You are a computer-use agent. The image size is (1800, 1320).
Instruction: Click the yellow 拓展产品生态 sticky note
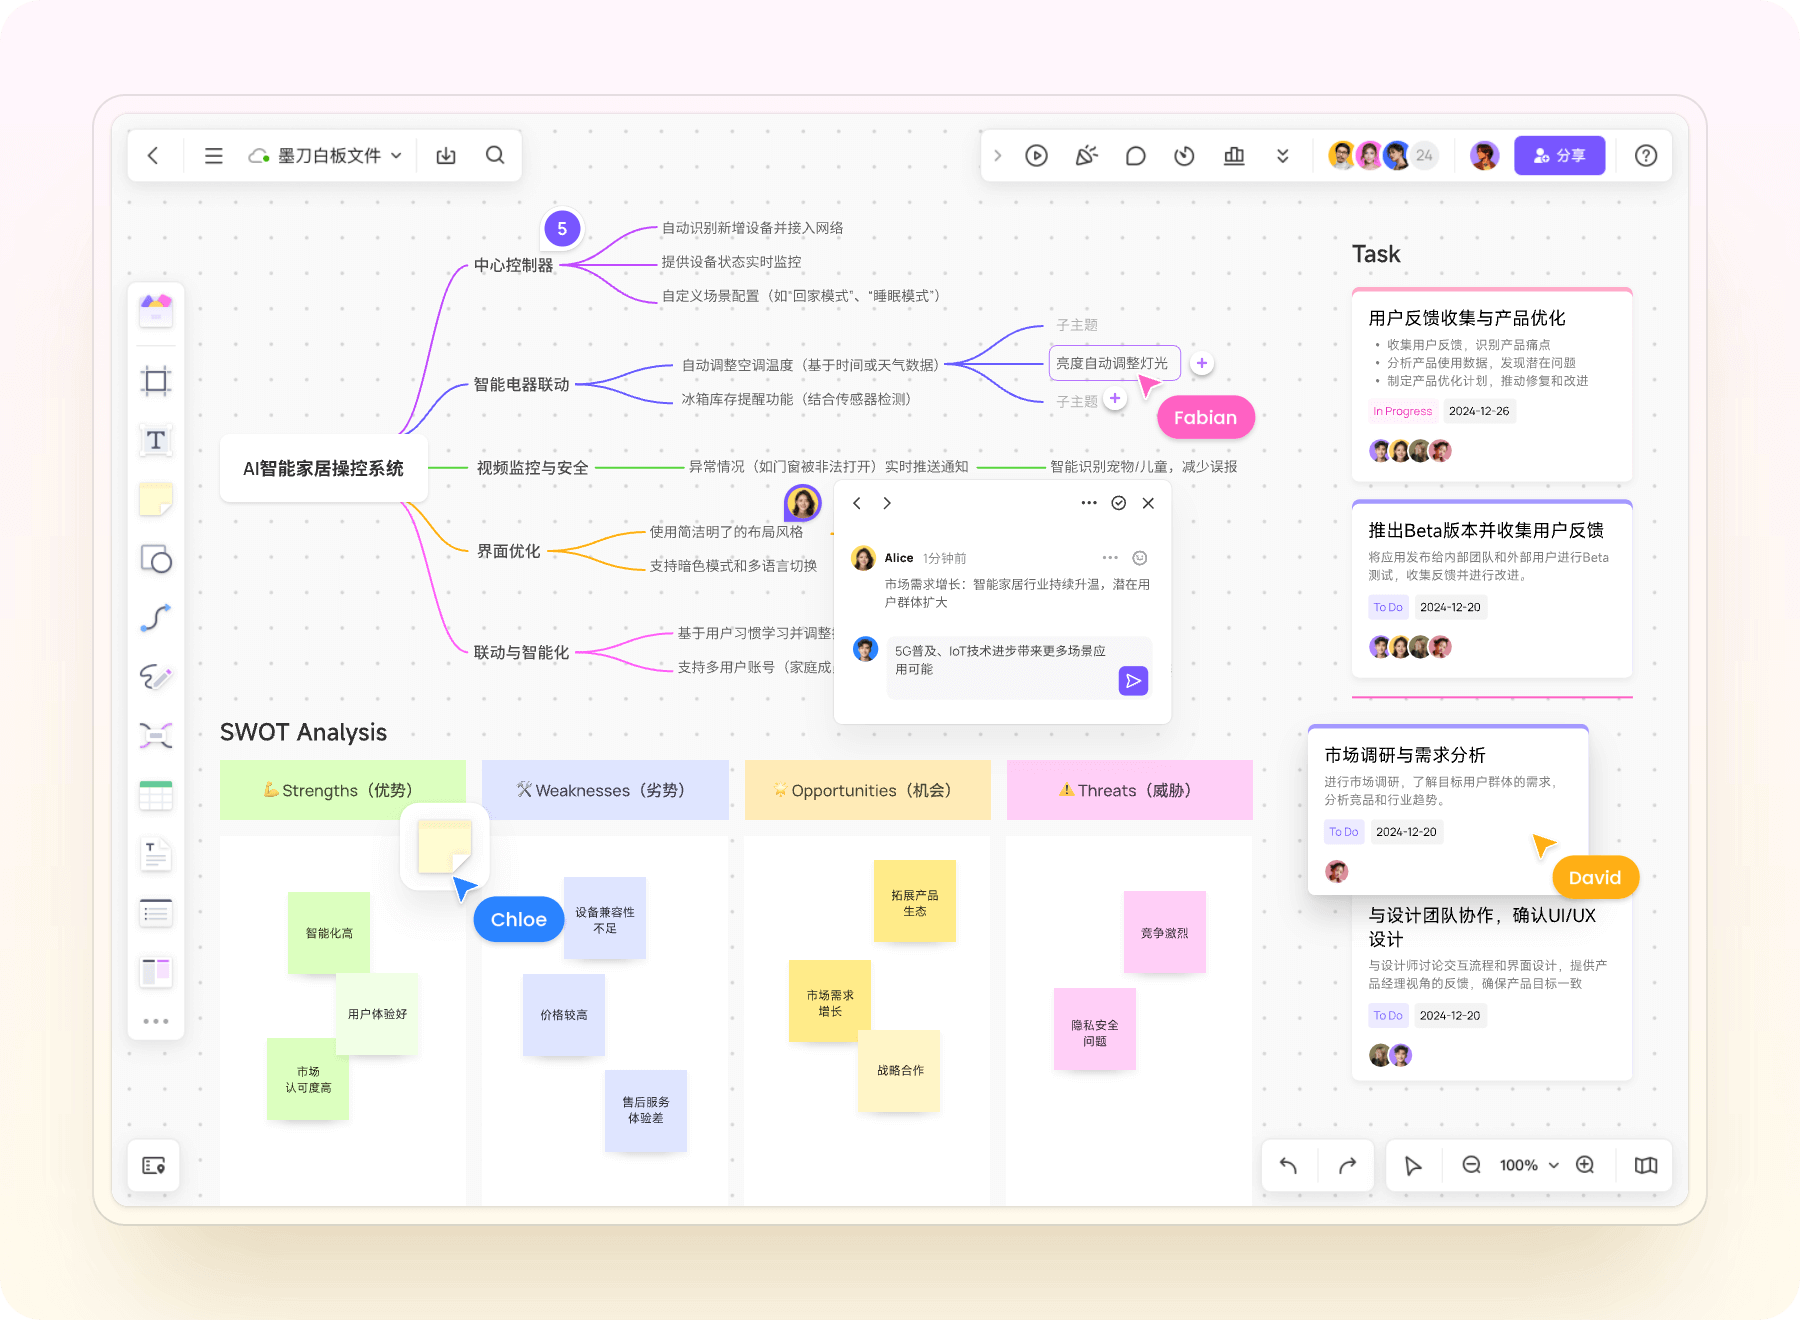[914, 902]
